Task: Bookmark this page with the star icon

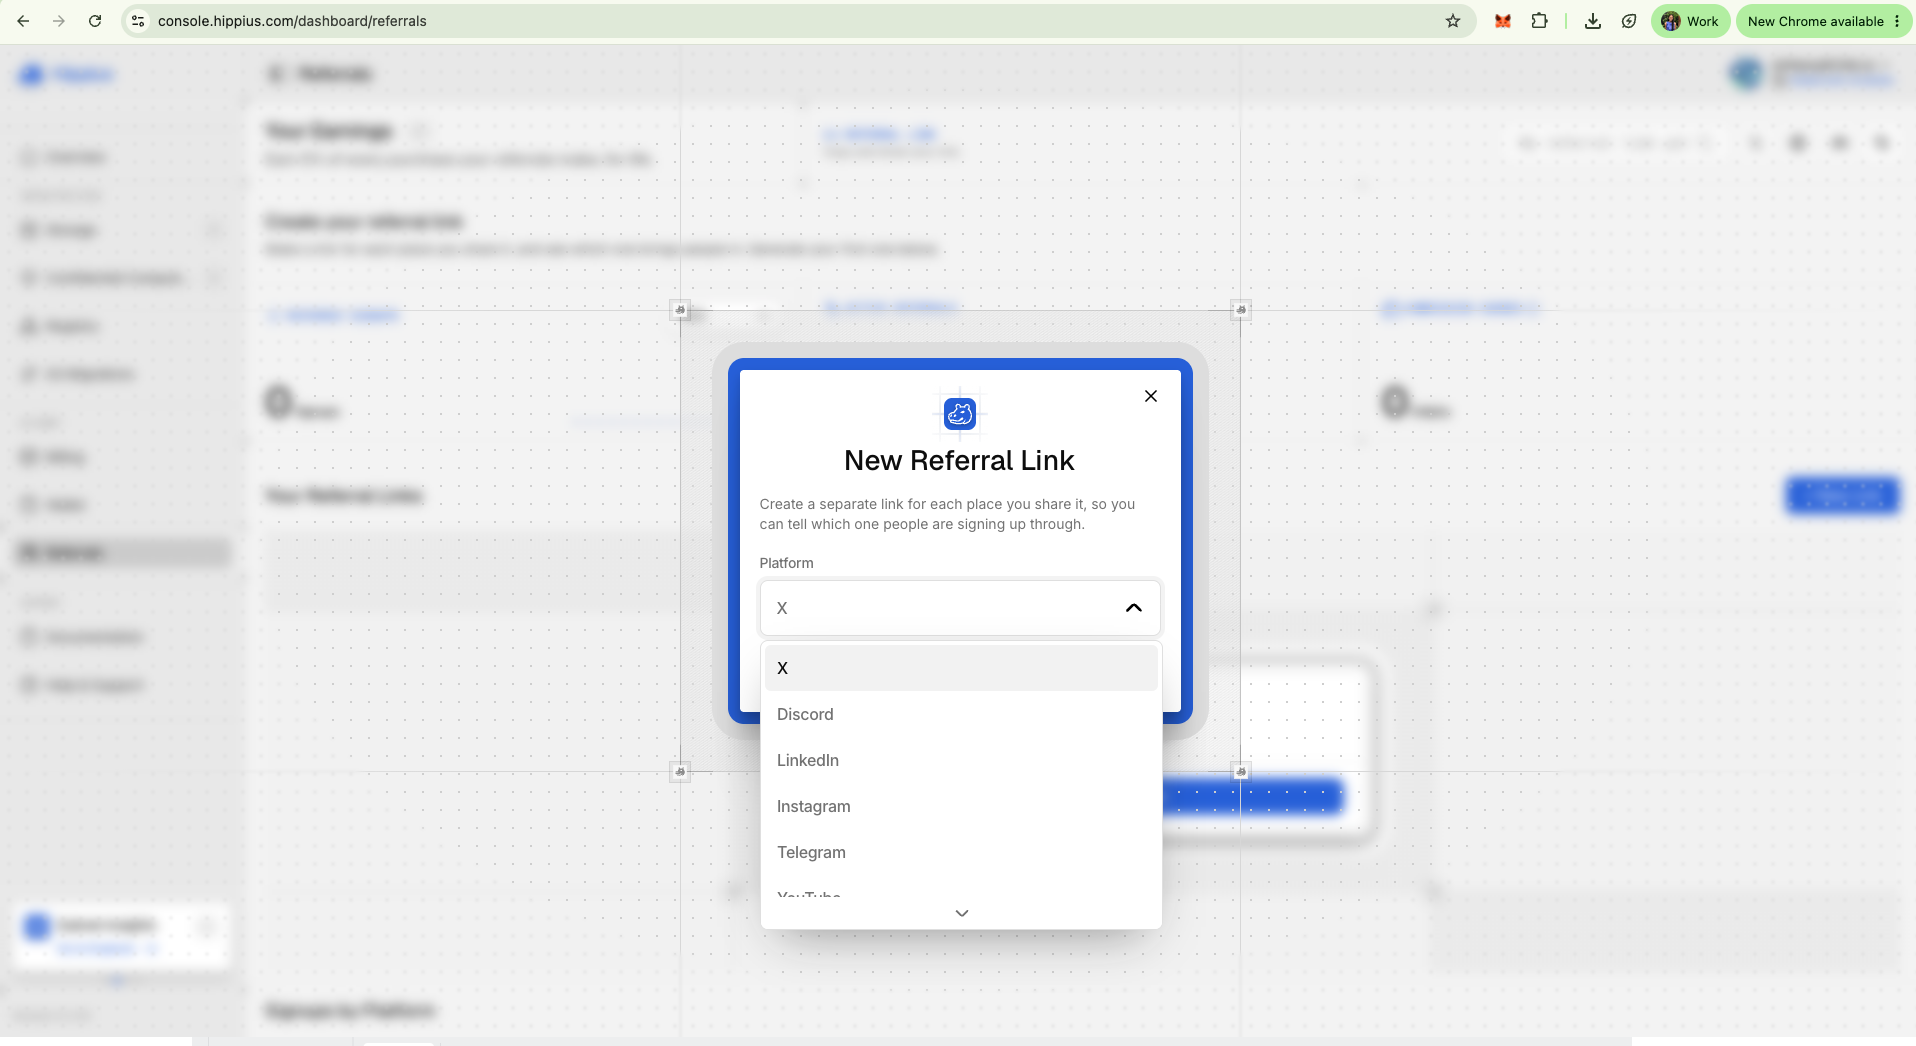Action: pos(1453,21)
